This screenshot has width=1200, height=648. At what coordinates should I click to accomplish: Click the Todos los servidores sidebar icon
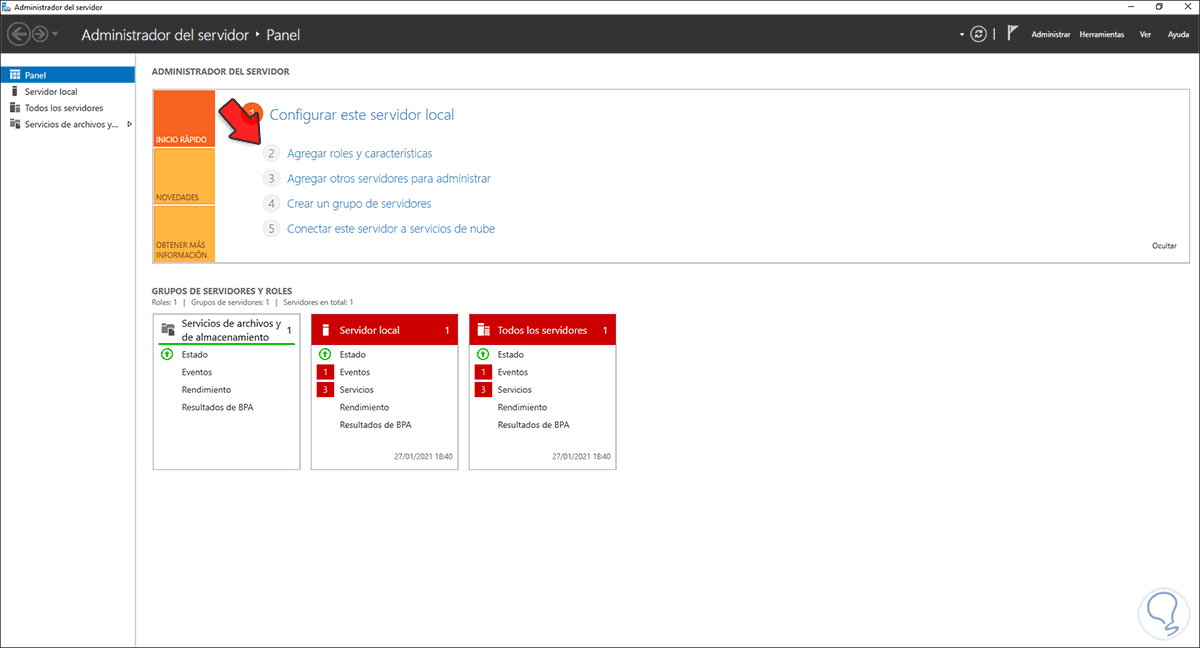pos(14,108)
